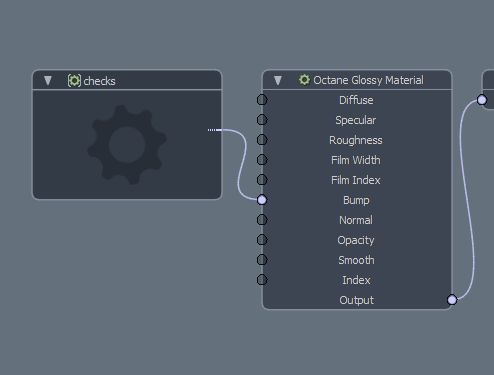Click the Specular input pin

[262, 120]
